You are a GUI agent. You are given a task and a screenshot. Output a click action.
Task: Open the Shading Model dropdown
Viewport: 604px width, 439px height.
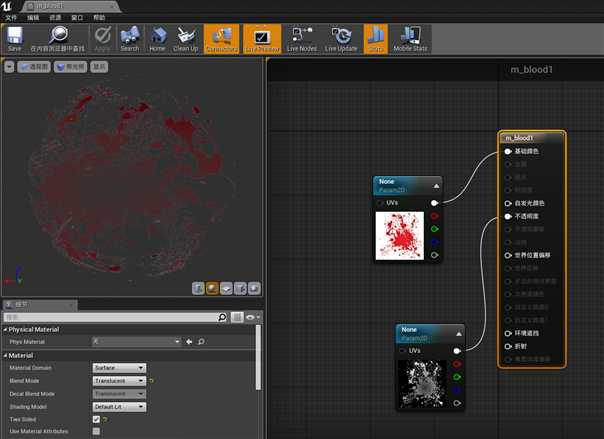tap(119, 407)
